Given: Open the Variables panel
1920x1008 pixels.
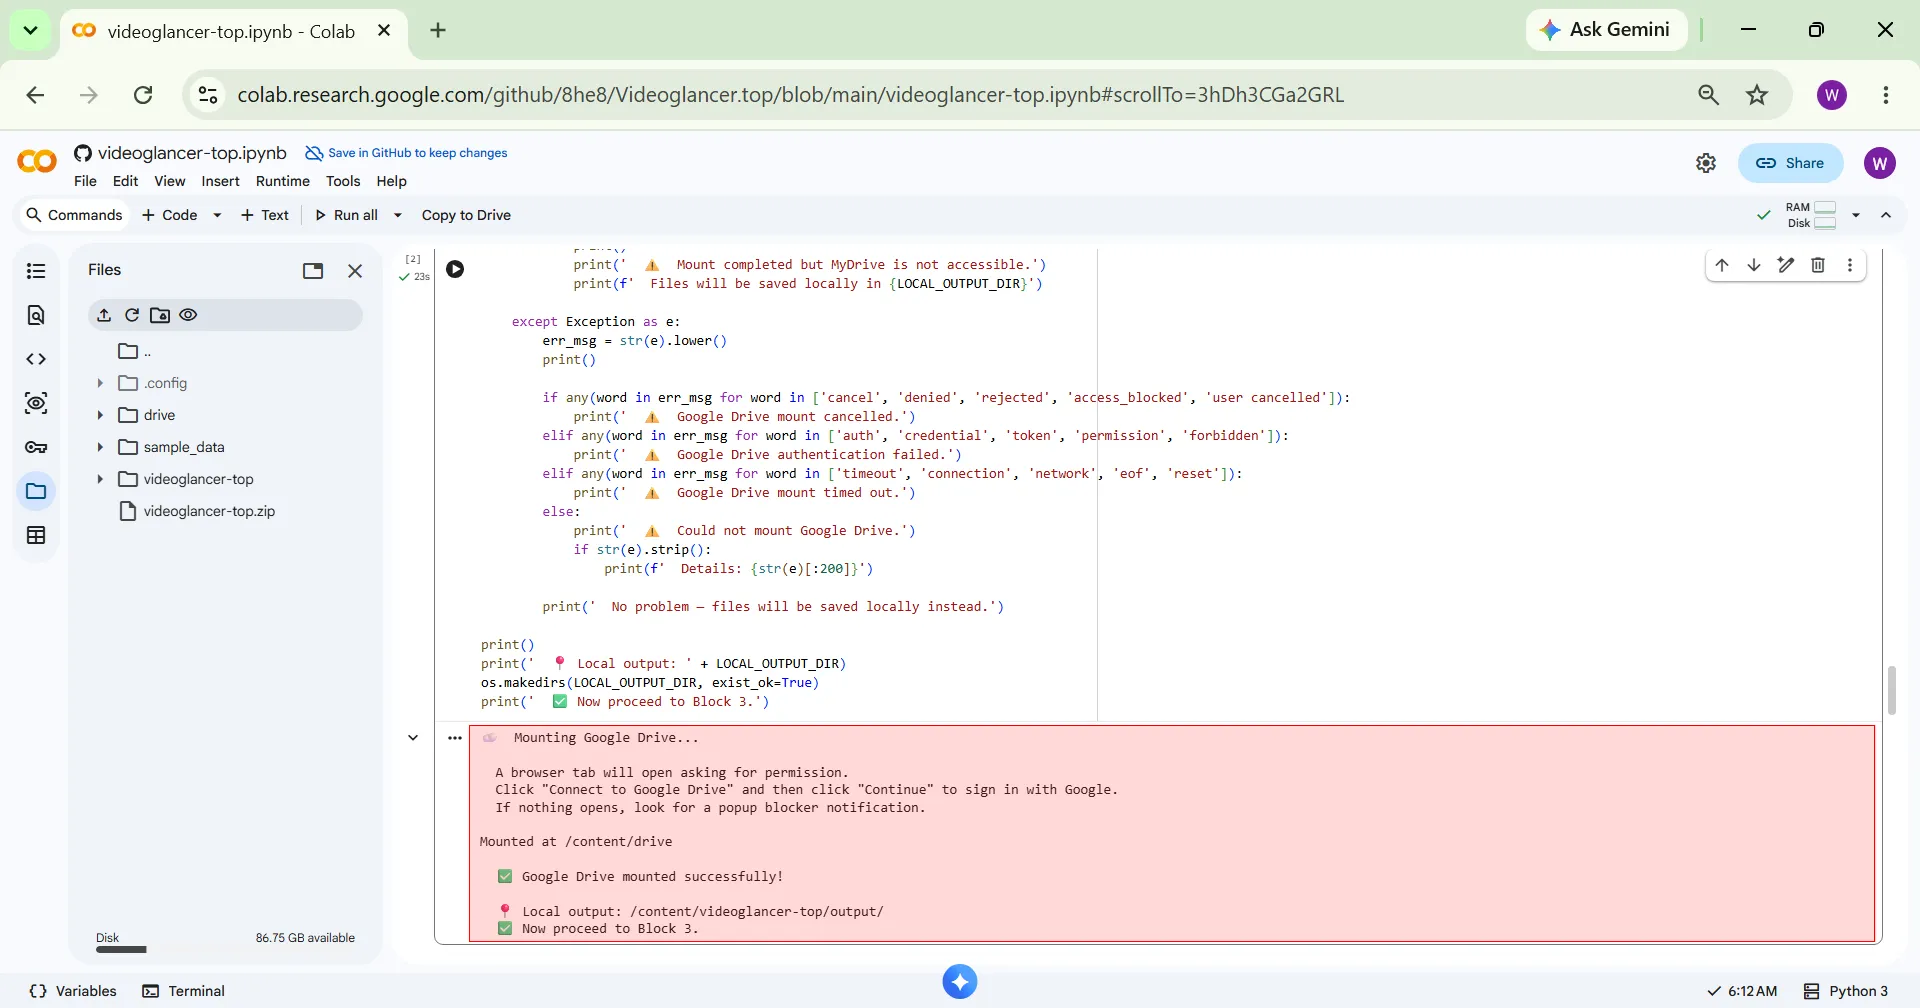Looking at the screenshot, I should coord(74,991).
